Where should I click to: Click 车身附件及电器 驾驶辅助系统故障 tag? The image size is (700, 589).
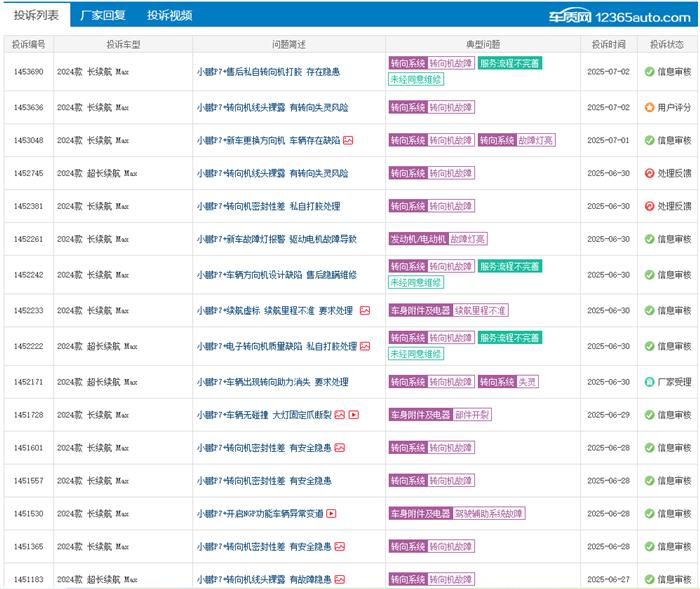[x=457, y=514]
